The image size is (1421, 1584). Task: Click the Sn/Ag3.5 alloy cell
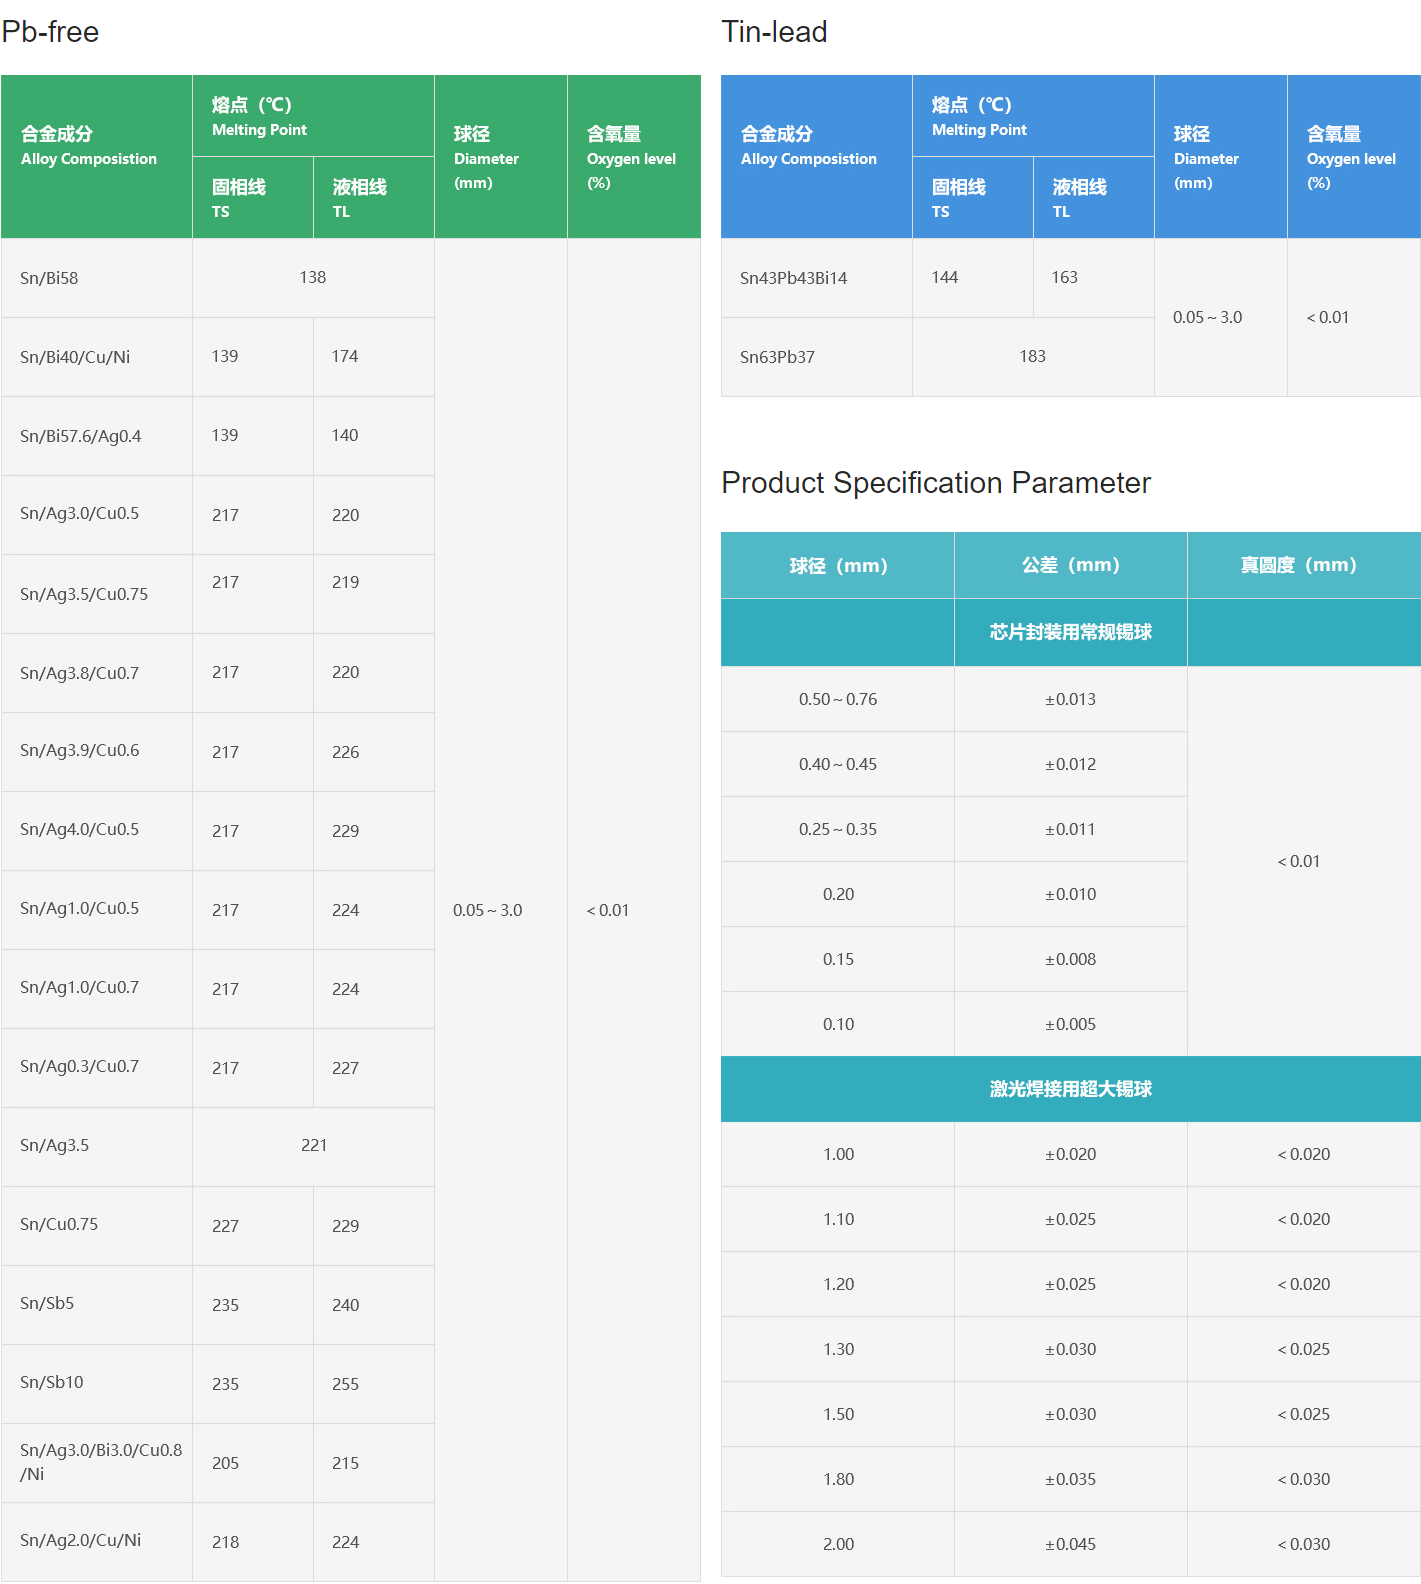[54, 1146]
